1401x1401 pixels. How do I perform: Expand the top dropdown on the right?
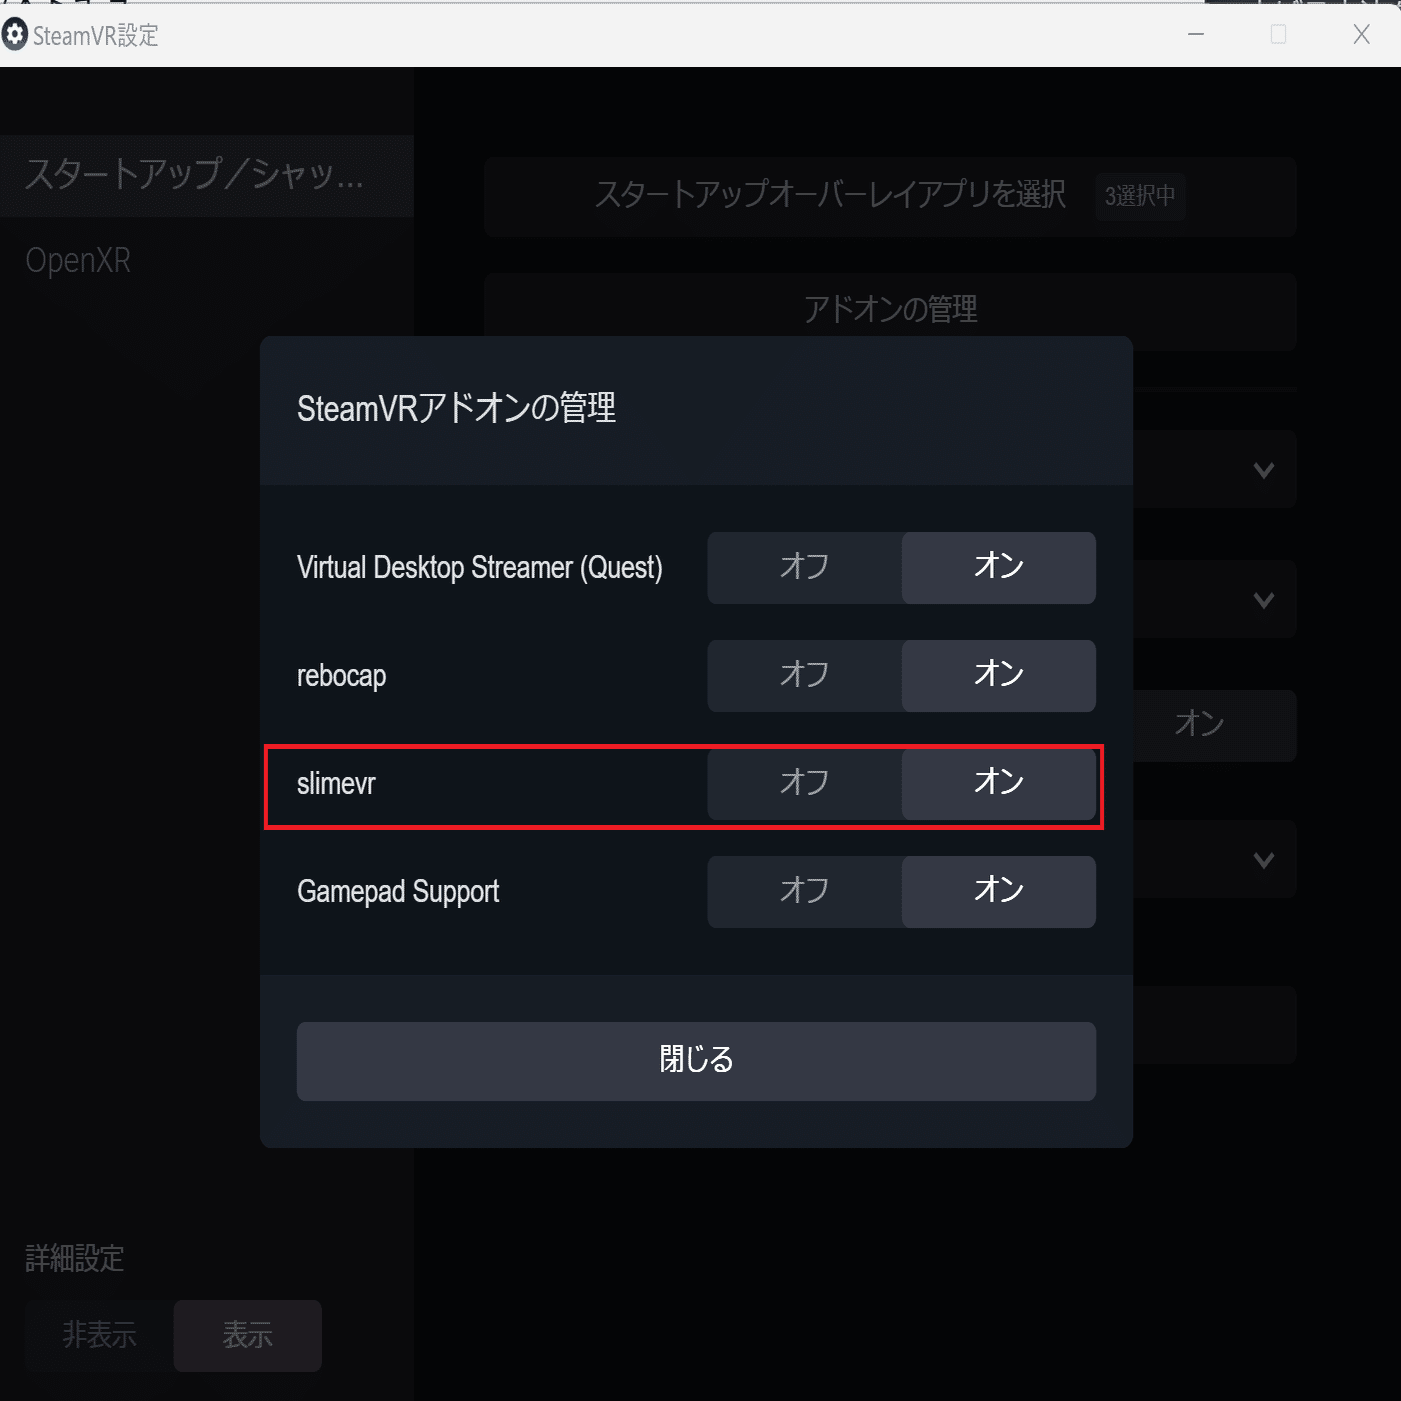[x=1263, y=469]
